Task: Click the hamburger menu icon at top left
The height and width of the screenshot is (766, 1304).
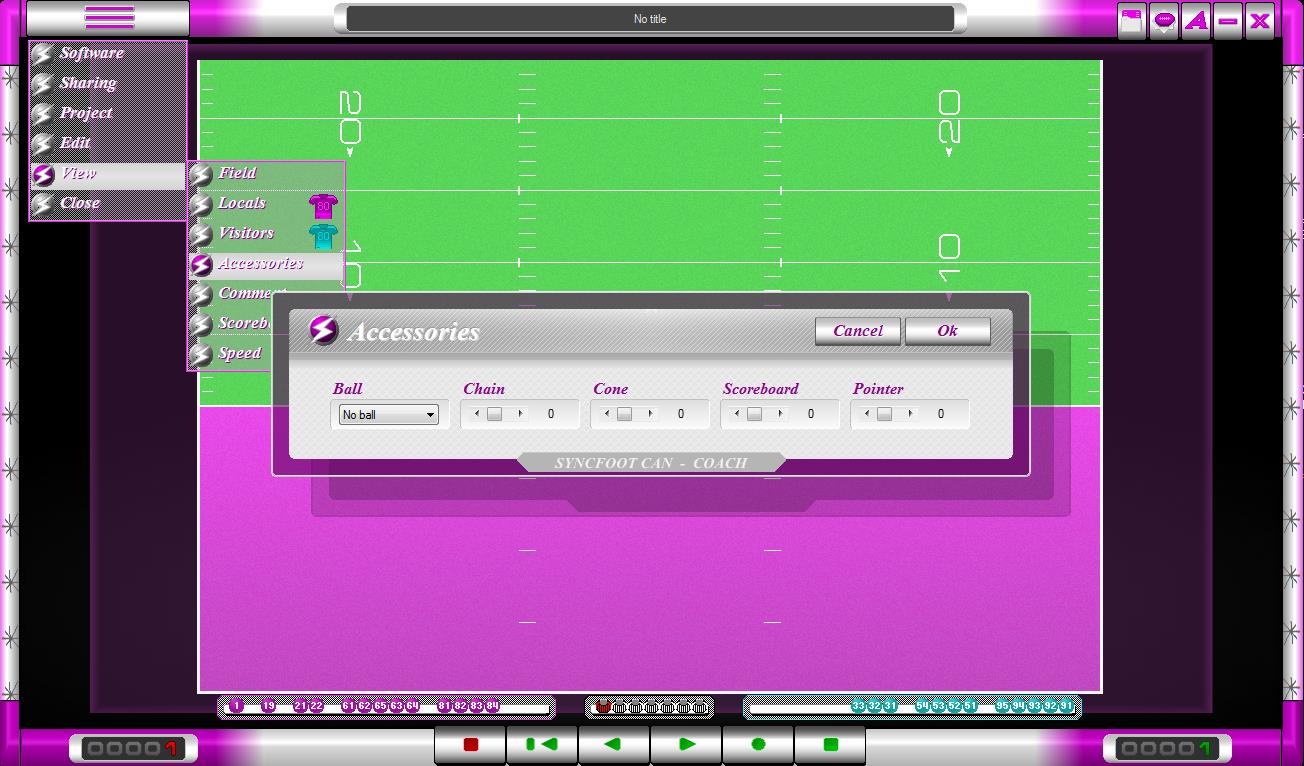Action: click(109, 18)
